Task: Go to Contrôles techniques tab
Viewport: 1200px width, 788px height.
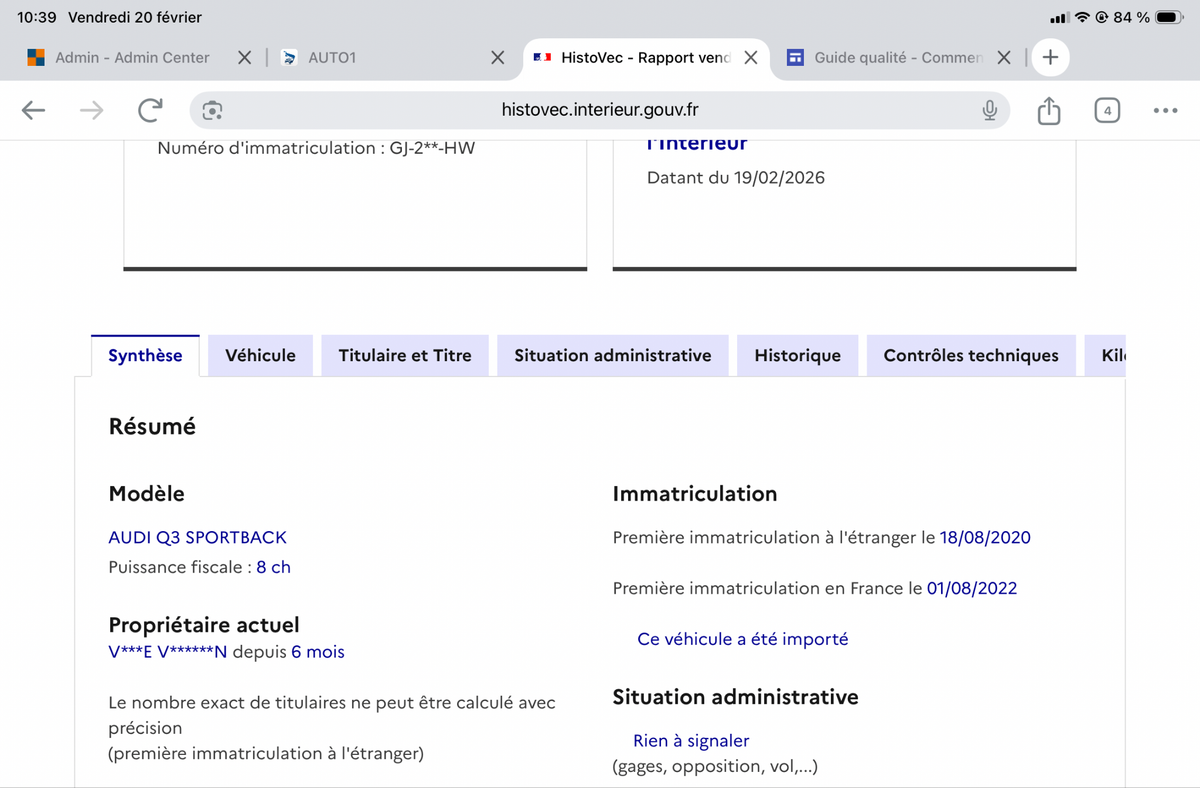Action: point(970,356)
